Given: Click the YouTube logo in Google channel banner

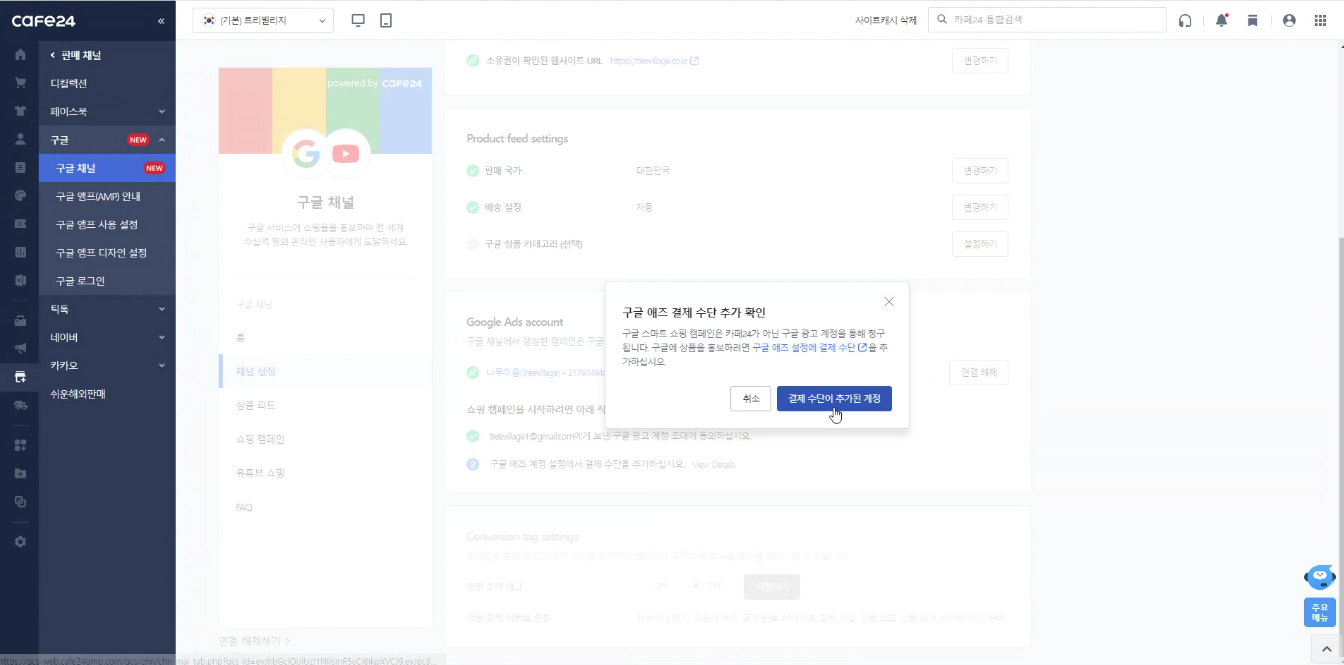Looking at the screenshot, I should [345, 153].
